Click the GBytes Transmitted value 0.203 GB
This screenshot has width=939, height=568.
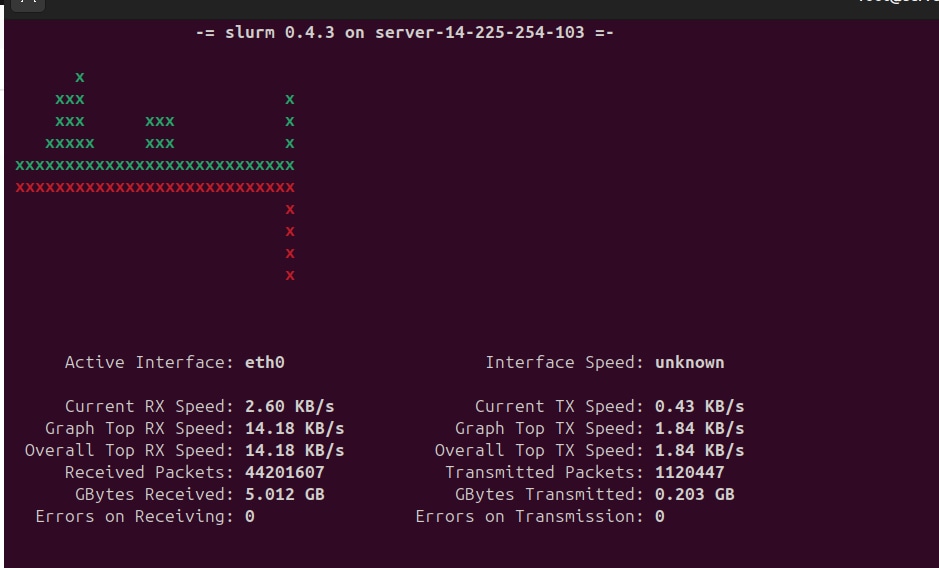(694, 494)
